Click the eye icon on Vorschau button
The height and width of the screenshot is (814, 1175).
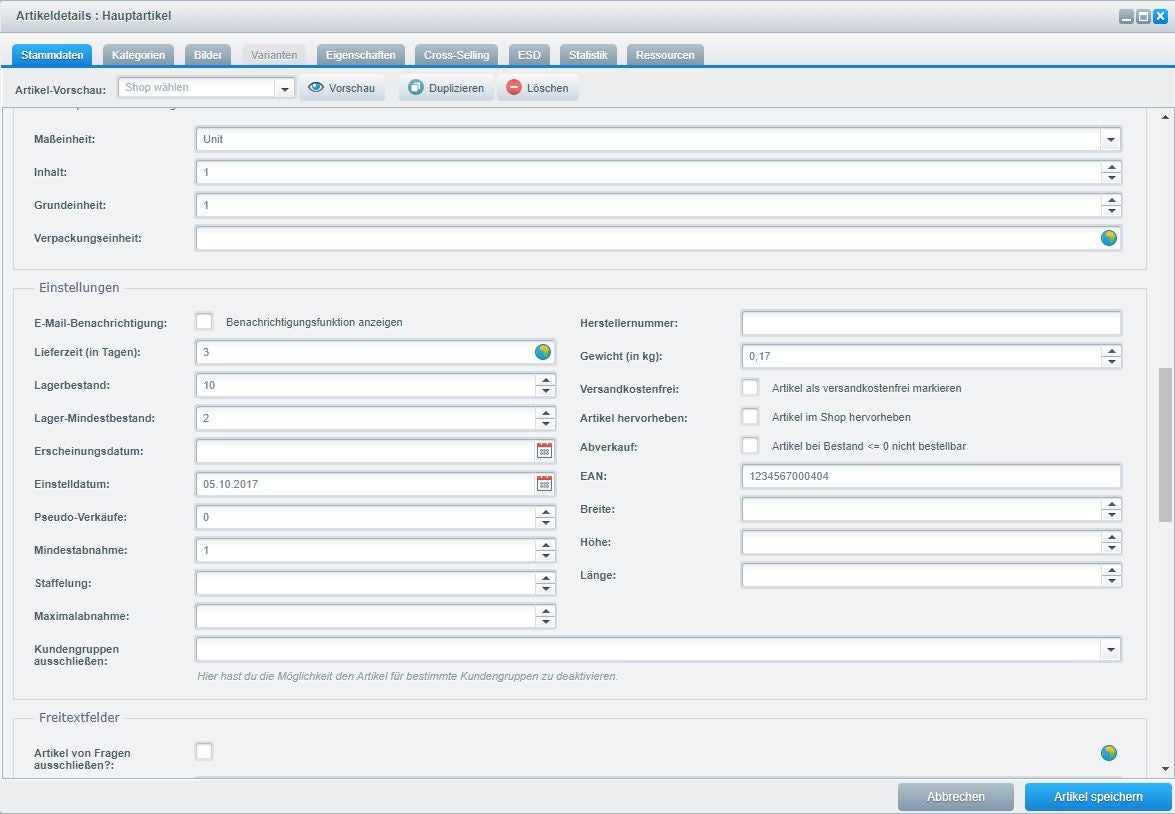coord(316,88)
